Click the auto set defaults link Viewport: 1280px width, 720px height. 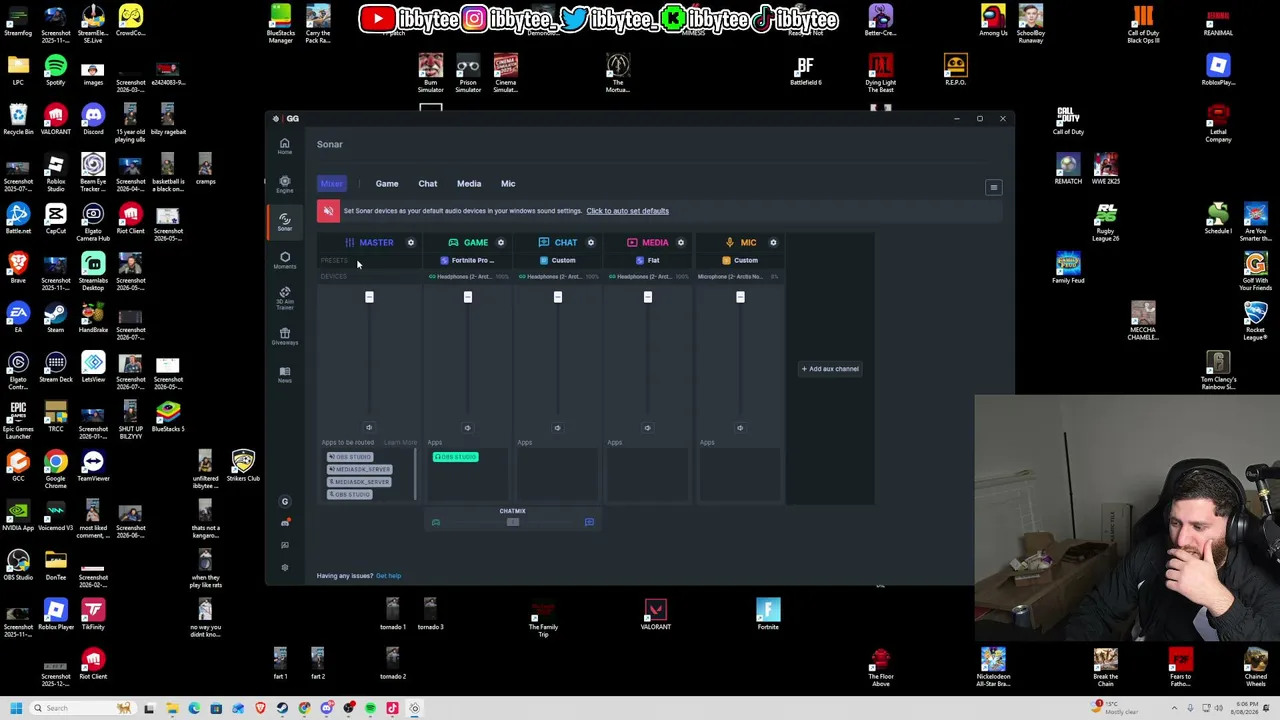click(x=627, y=211)
